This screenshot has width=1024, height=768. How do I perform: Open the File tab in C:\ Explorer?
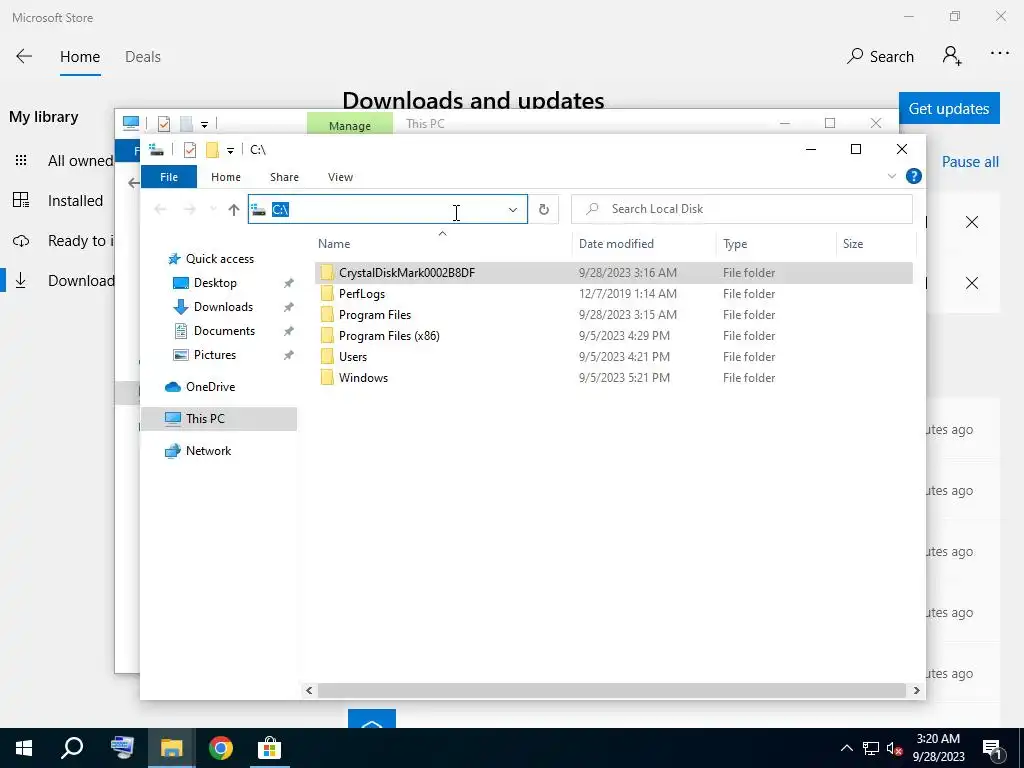pyautogui.click(x=168, y=177)
